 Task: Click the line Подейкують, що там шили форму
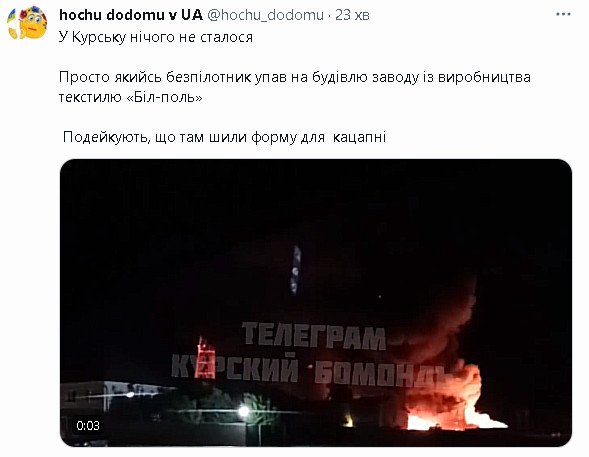point(224,137)
